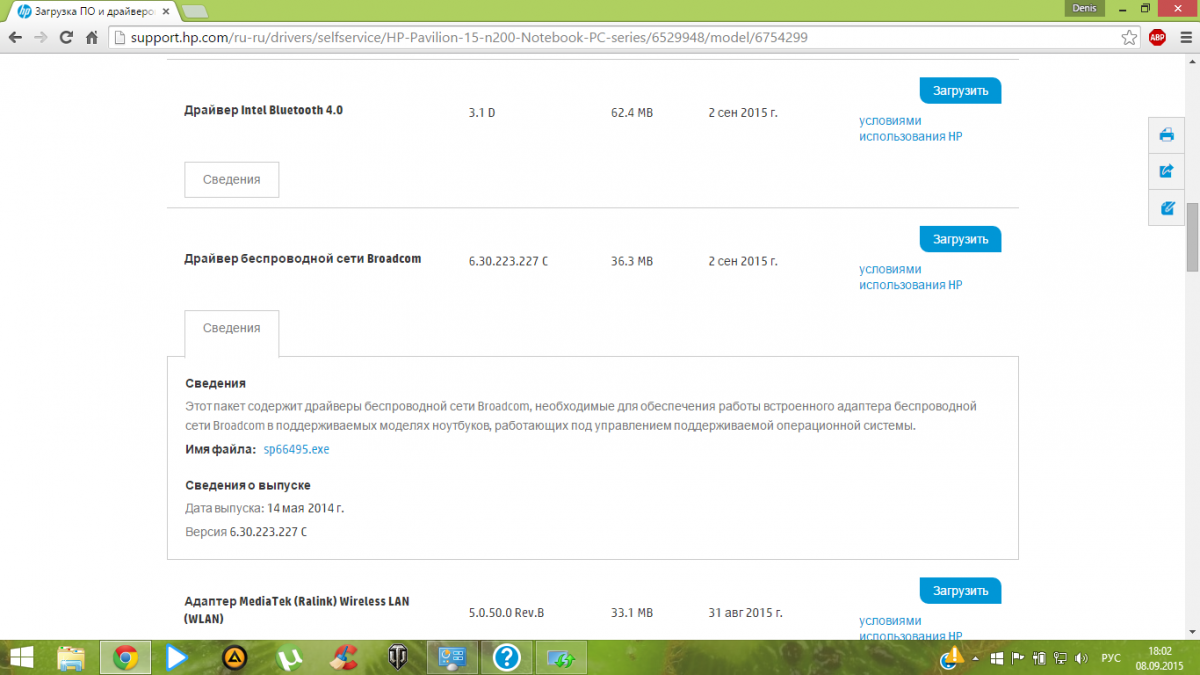Open the Windows Start menu
1200x675 pixels.
(x=22, y=657)
